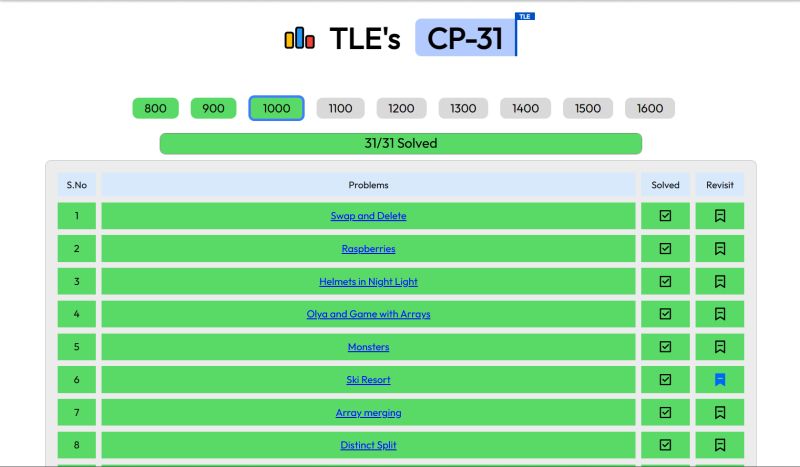Select the 1000 rating tab

[x=277, y=108]
